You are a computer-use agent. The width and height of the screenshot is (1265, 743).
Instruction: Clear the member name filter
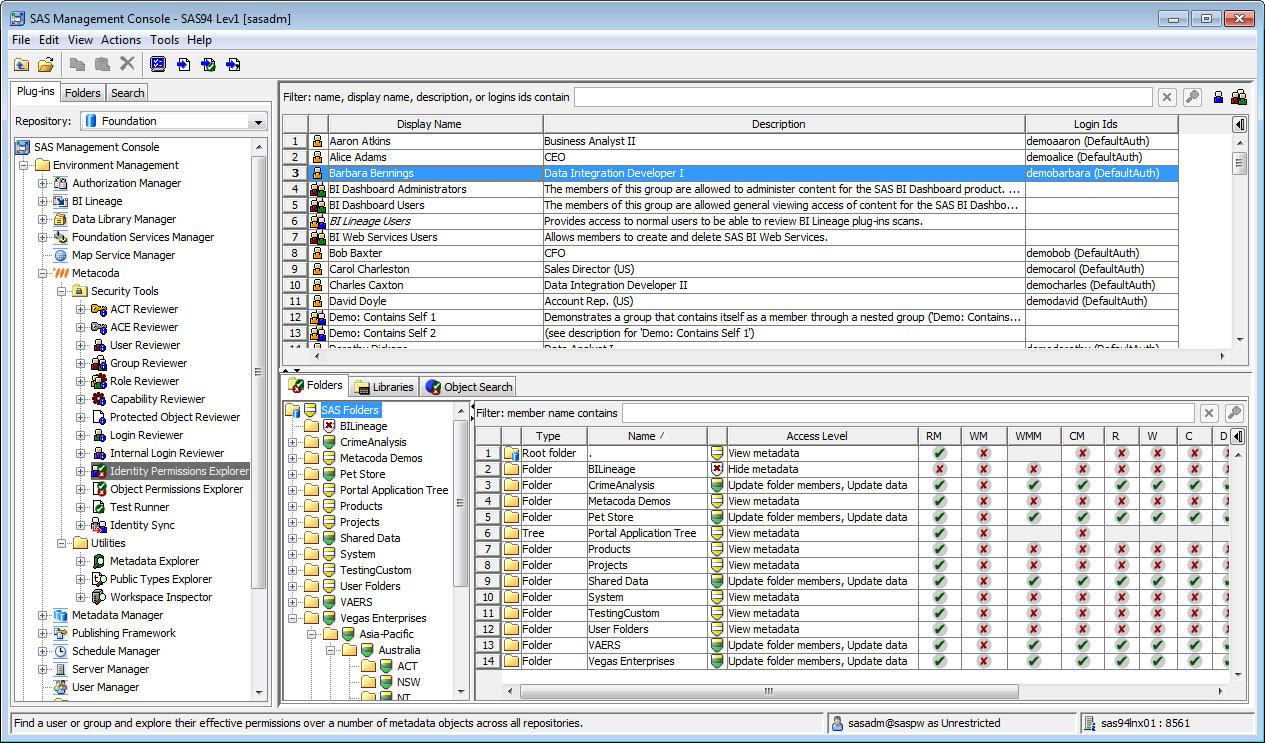click(1209, 413)
